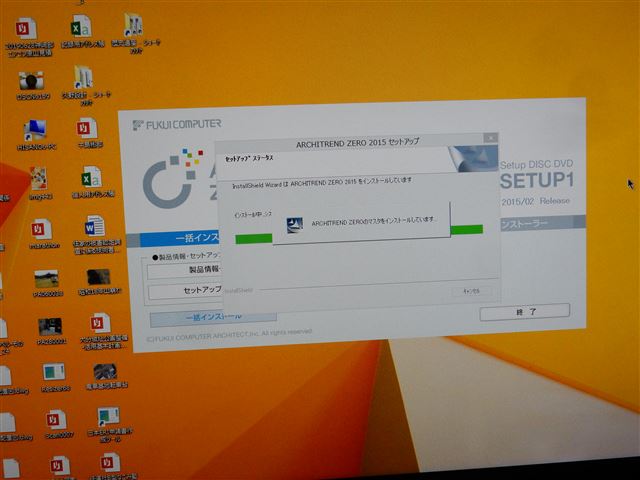Open the green map shortcut icon
The image size is (640, 480).
pyautogui.click(x=109, y=417)
